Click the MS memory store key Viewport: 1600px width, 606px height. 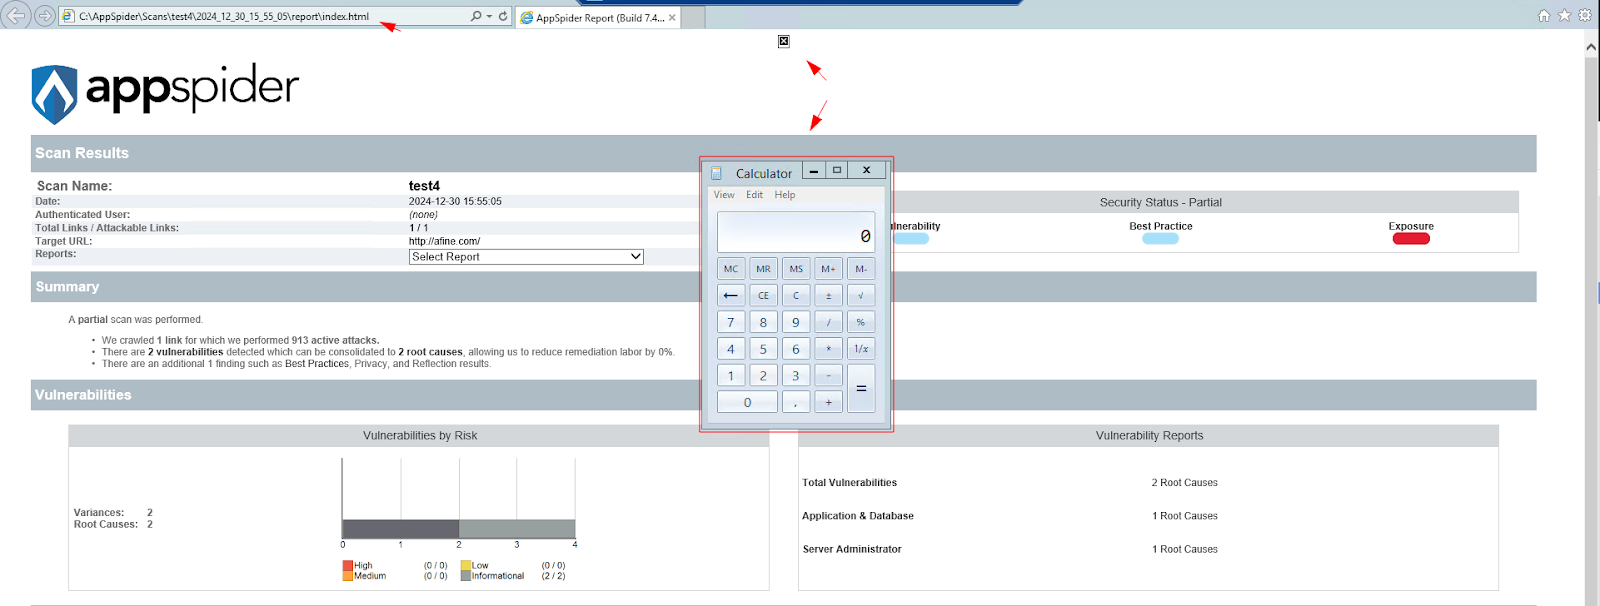click(796, 269)
